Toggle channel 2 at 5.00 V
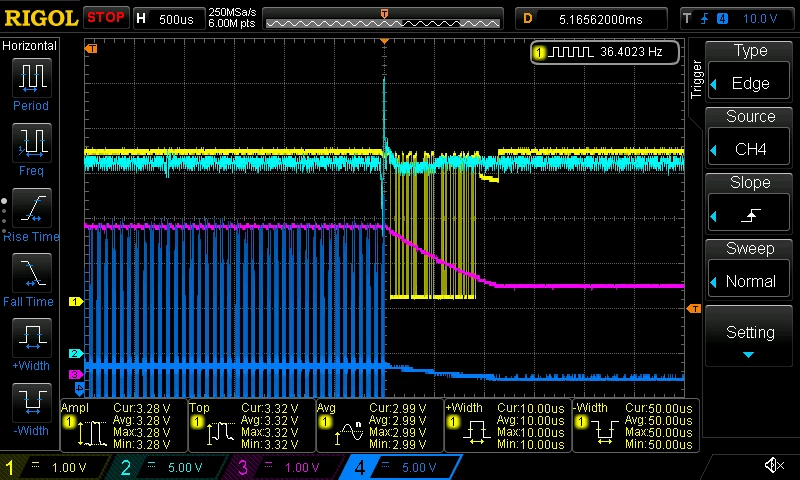The image size is (800, 480). (168, 467)
